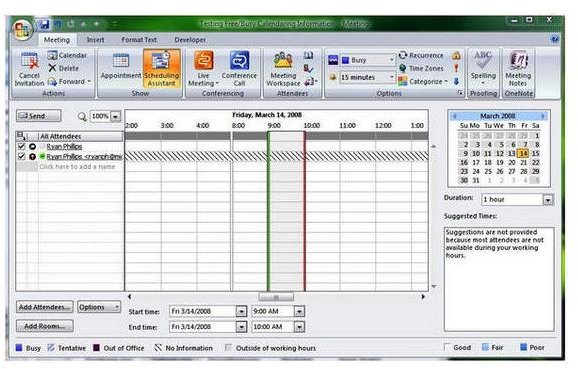Open the Address Book icon in Attendees
The height and width of the screenshot is (369, 578).
(309, 55)
